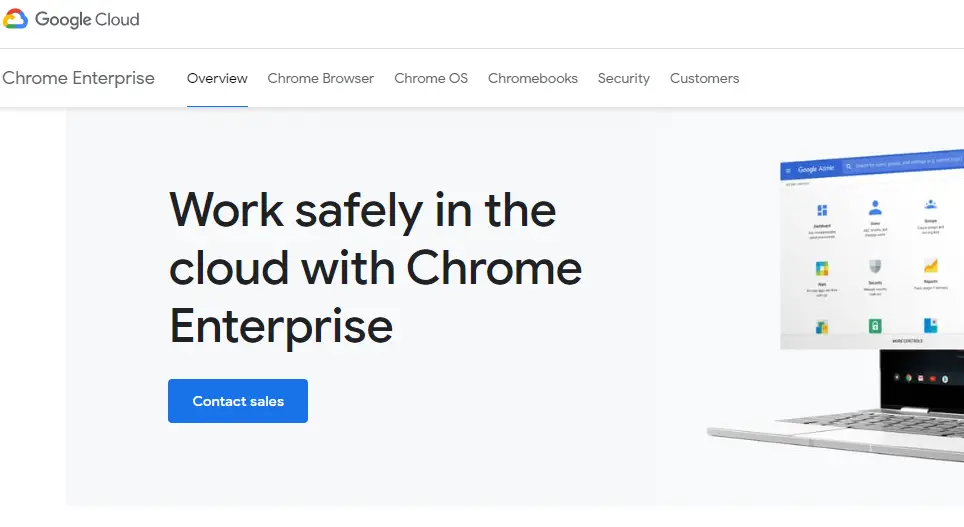Click the Contact sales button
The image size is (964, 527).
(x=238, y=401)
